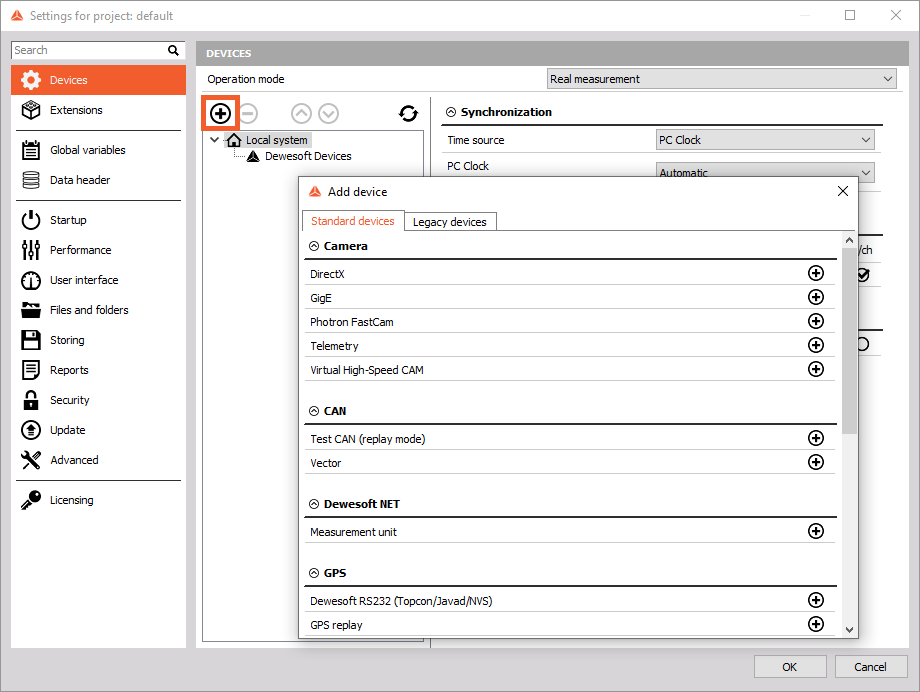Collapse the Camera device group
The height and width of the screenshot is (692, 920).
pyautogui.click(x=314, y=246)
